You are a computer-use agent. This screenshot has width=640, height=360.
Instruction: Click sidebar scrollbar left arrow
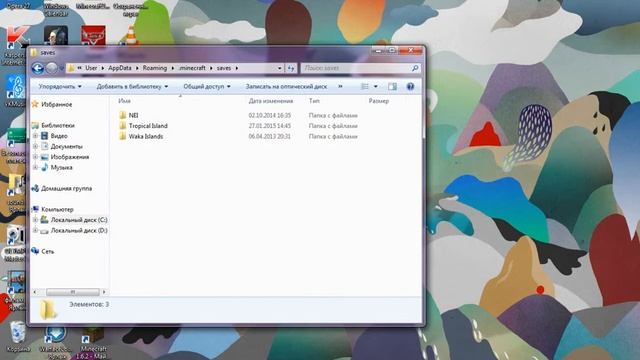35,292
